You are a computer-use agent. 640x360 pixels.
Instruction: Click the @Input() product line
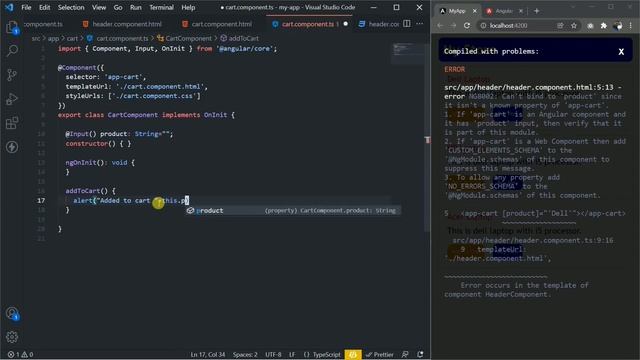click(119, 134)
